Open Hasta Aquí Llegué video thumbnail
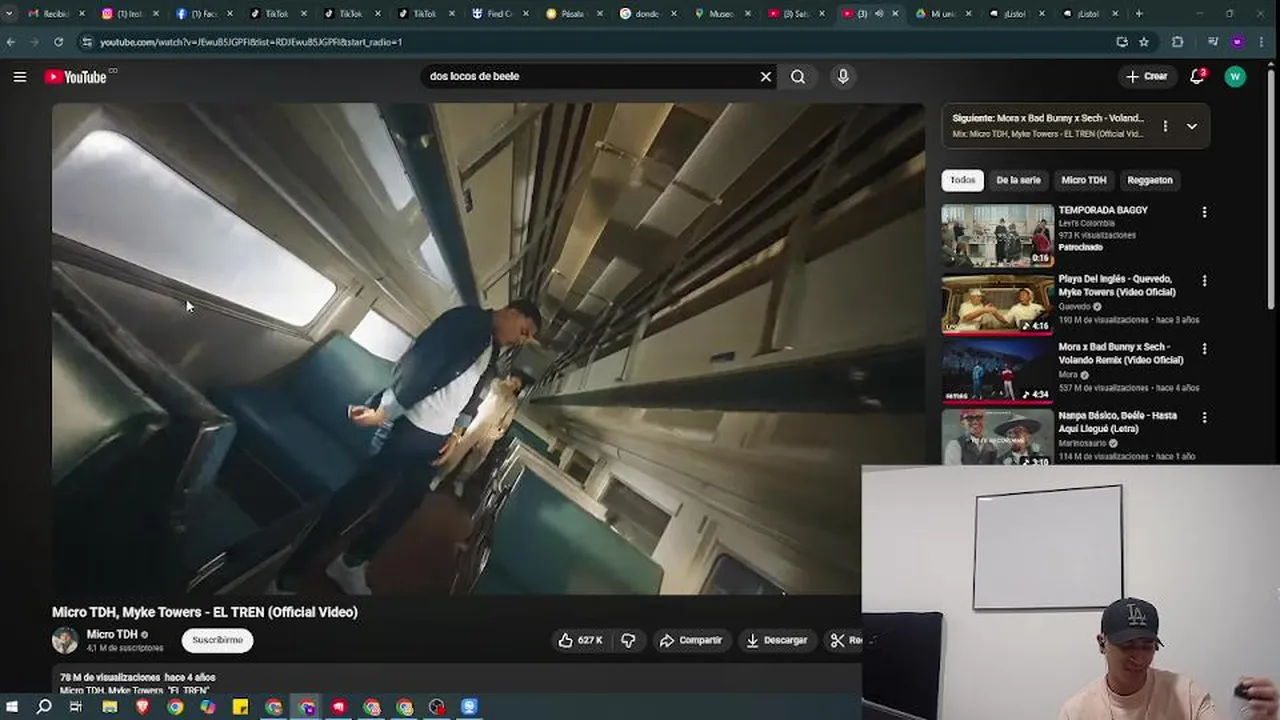The width and height of the screenshot is (1280, 720). pyautogui.click(x=998, y=438)
